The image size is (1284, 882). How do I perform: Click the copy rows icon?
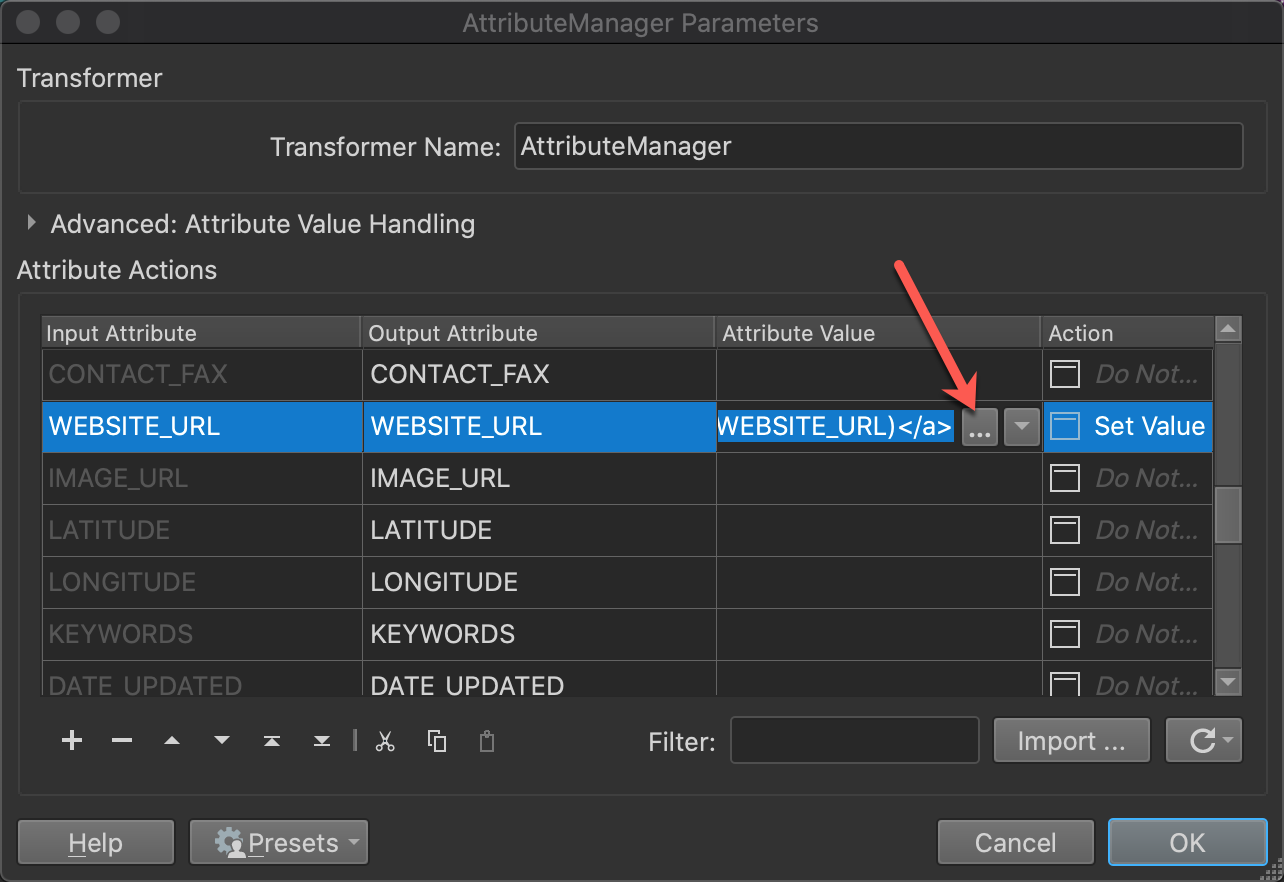click(437, 741)
